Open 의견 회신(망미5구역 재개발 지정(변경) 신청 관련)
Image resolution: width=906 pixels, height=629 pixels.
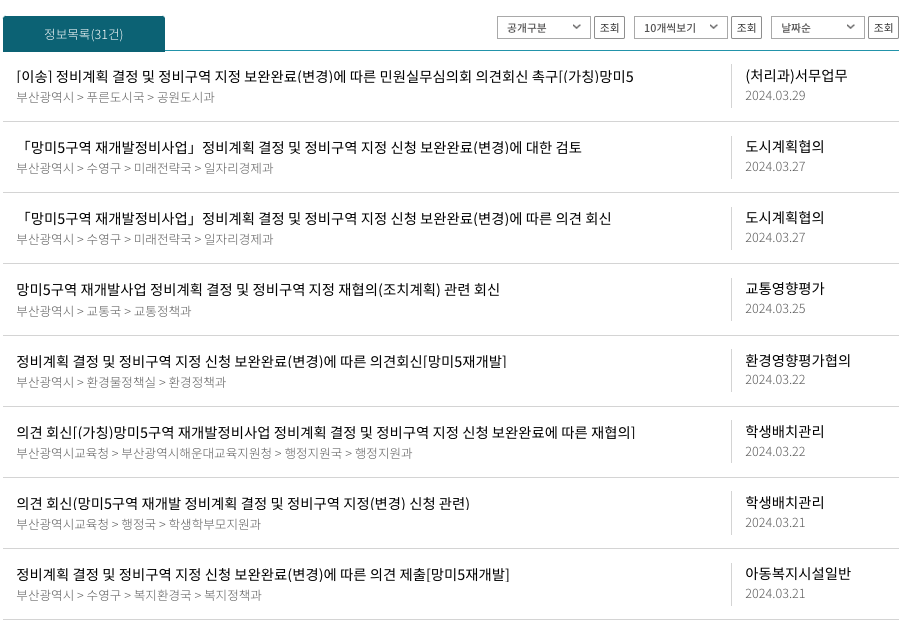[243, 504]
